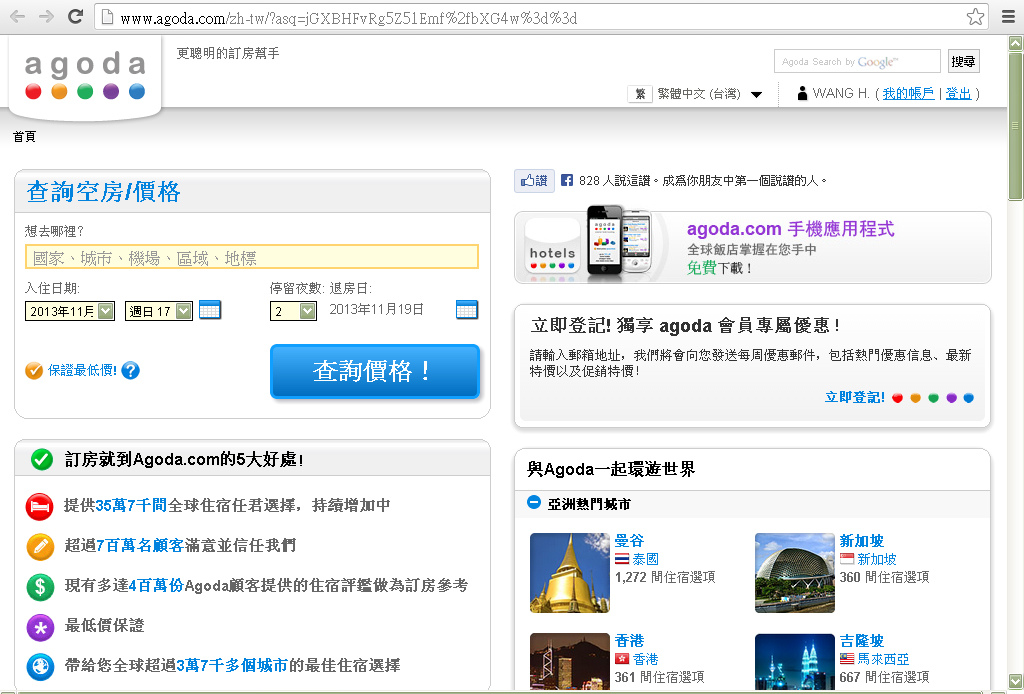Click the Facebook logo icon
Image resolution: width=1024 pixels, height=694 pixels.
(567, 180)
